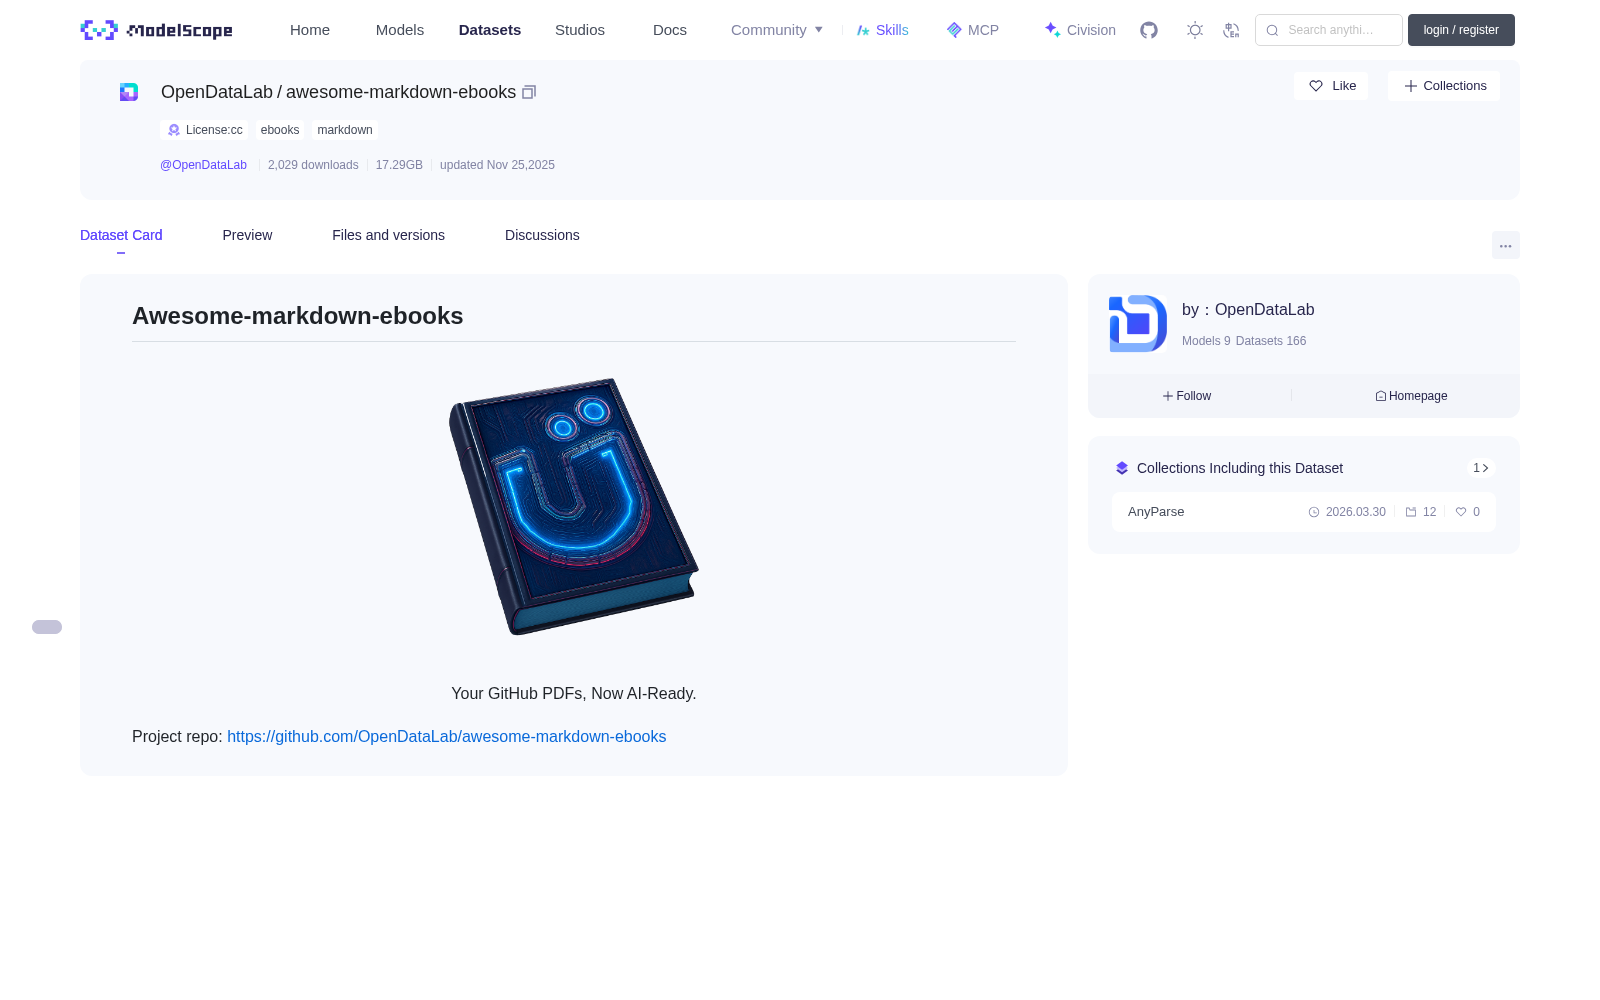The width and height of the screenshot is (1600, 1000).
Task: Click the OpenDataLab avatar beside dataset title
Action: click(x=129, y=92)
